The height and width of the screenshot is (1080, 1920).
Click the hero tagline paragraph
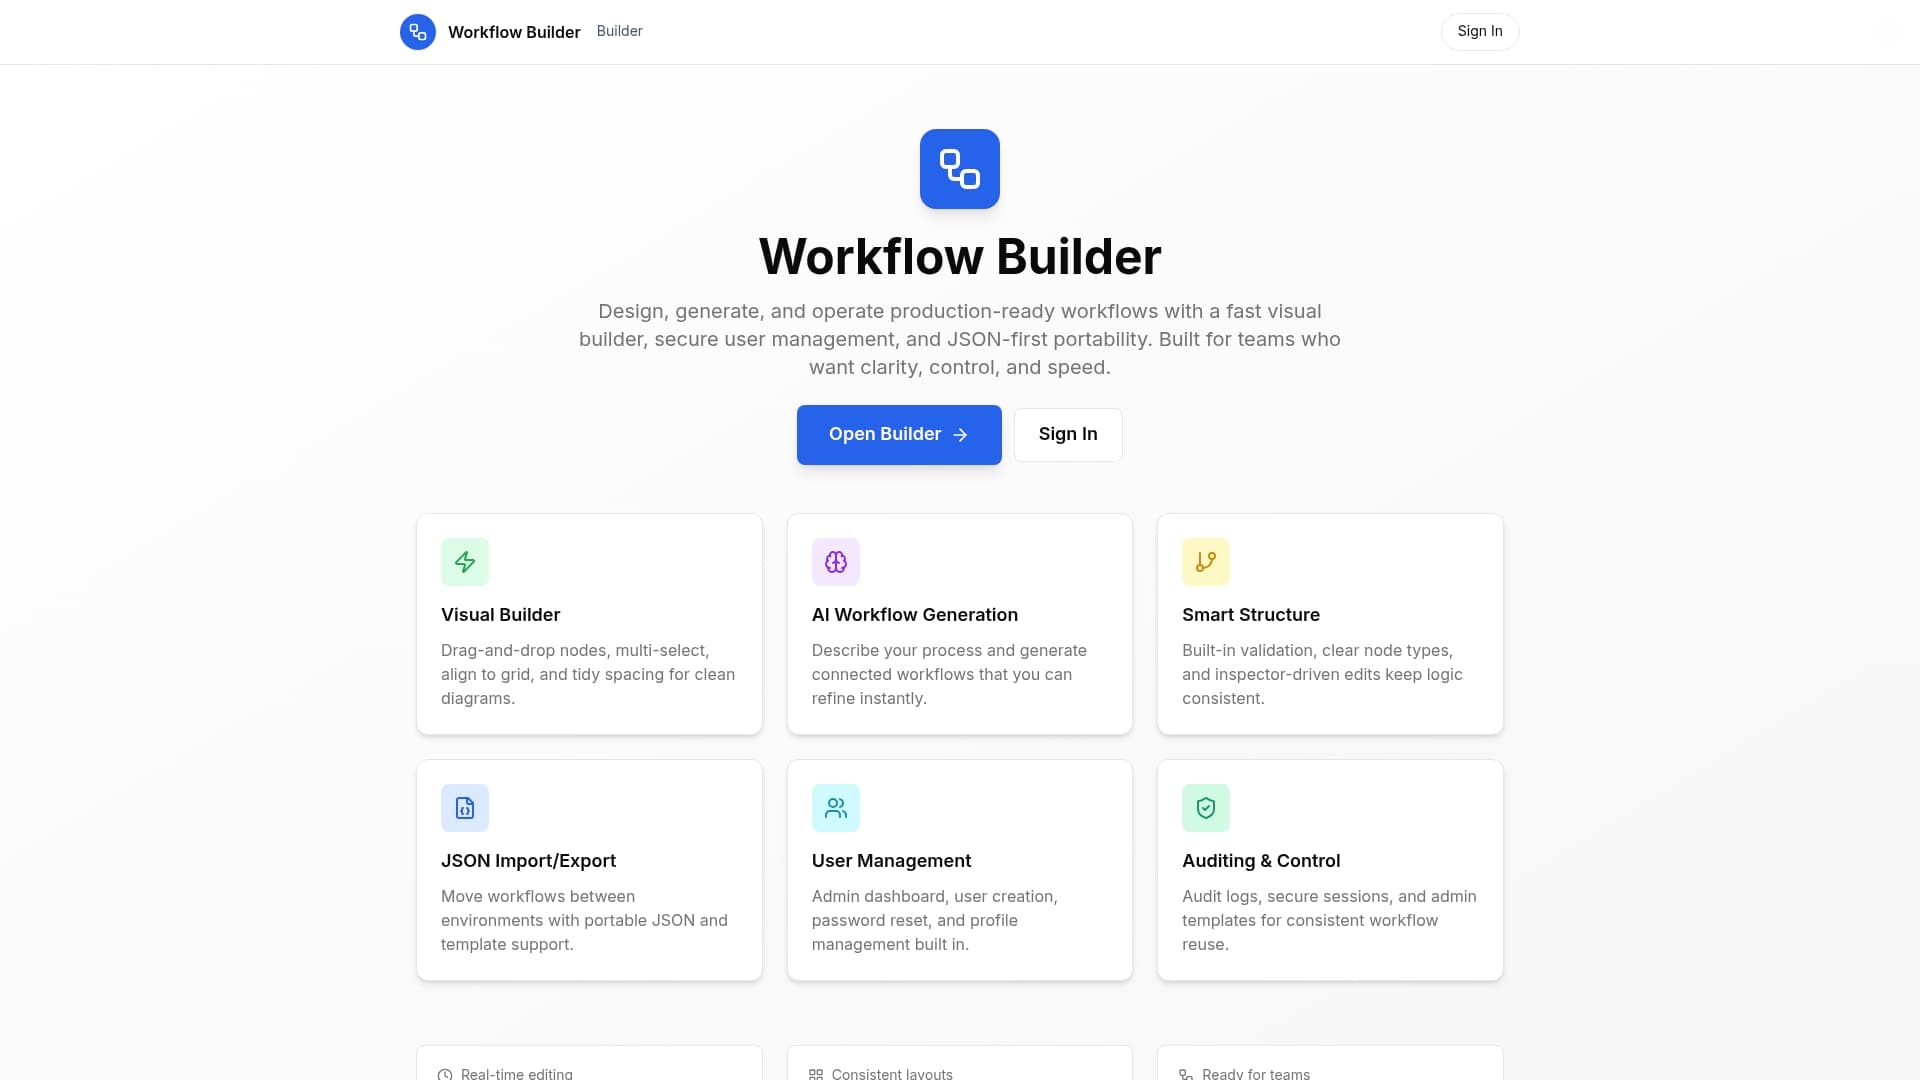[x=960, y=340]
